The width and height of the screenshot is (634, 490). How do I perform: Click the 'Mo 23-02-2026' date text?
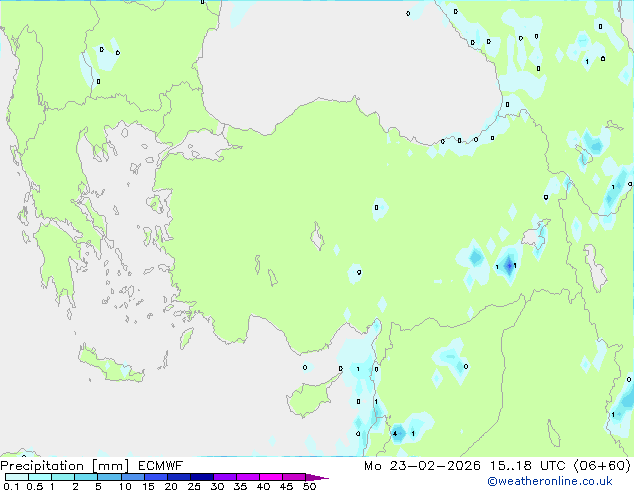point(422,466)
